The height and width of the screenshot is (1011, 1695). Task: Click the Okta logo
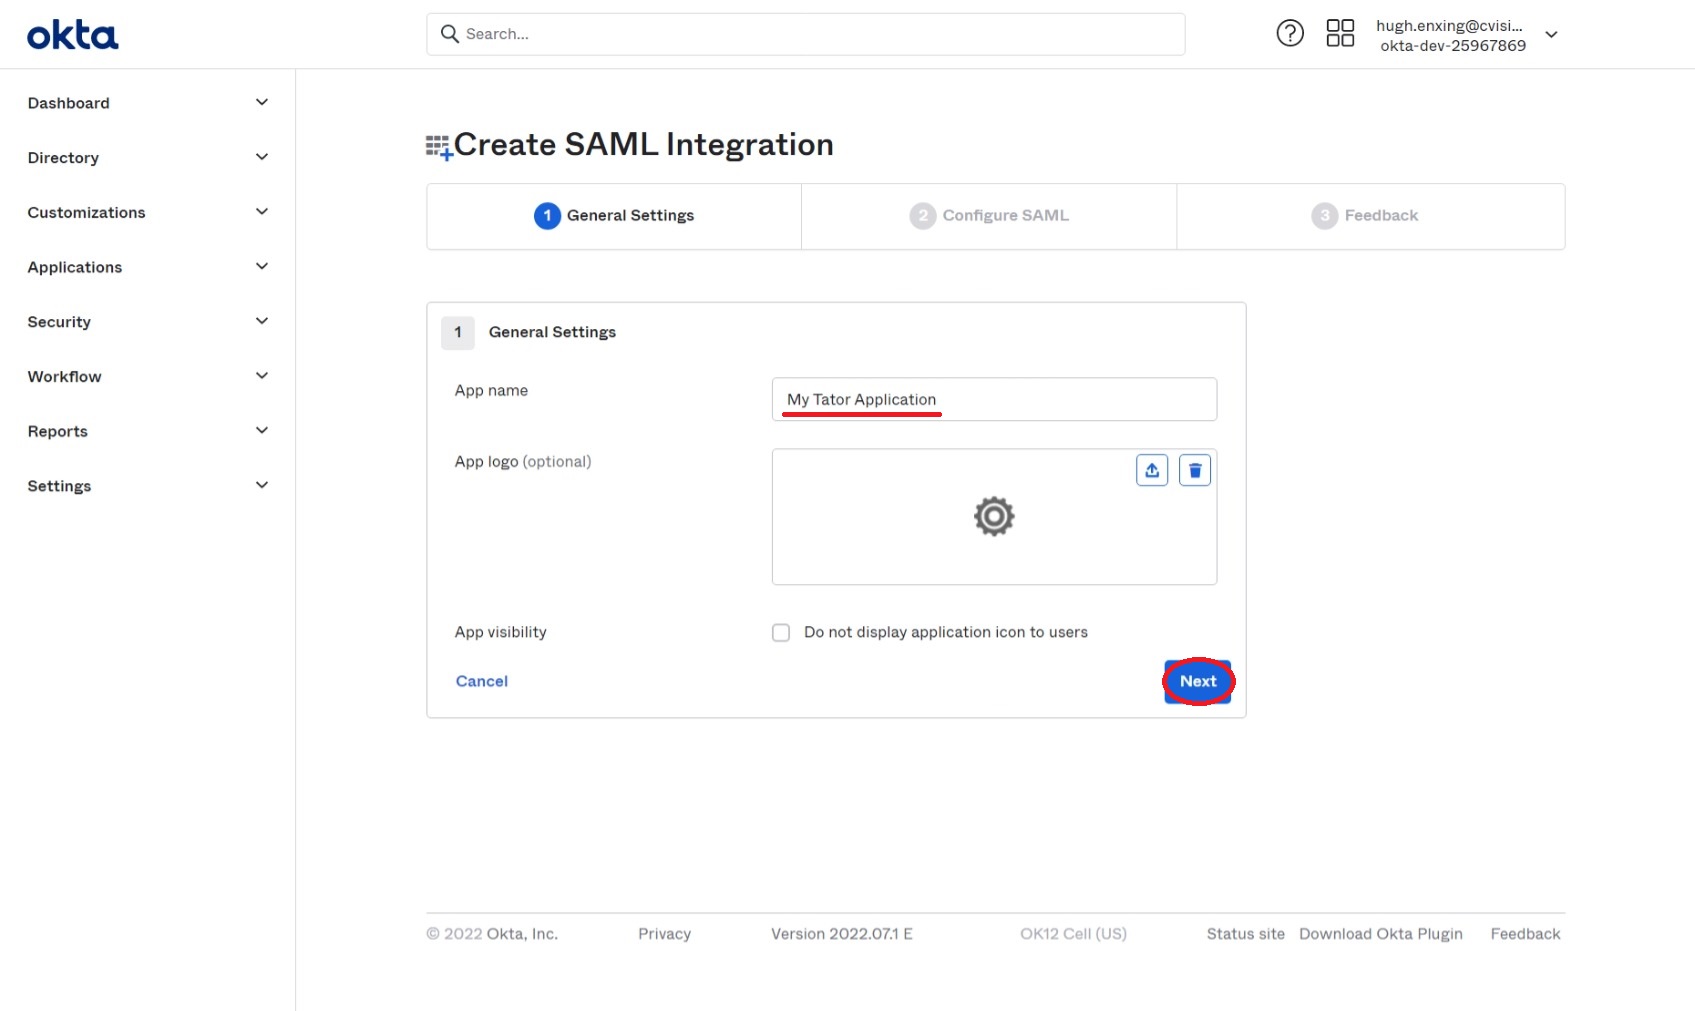pyautogui.click(x=72, y=36)
